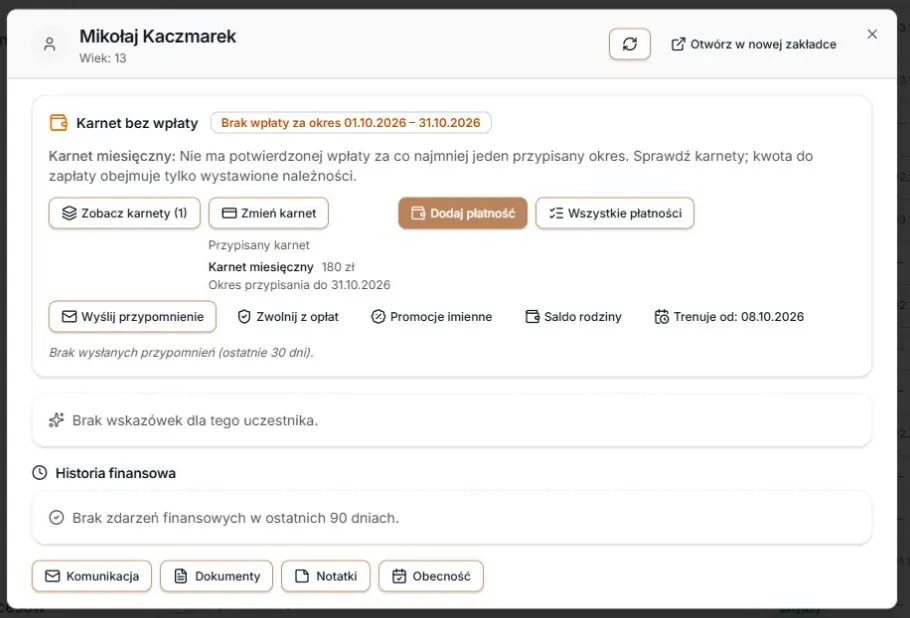Click the check circle icon by Brak zdarzeń finansowych
Image resolution: width=910 pixels, height=618 pixels.
pyautogui.click(x=56, y=518)
